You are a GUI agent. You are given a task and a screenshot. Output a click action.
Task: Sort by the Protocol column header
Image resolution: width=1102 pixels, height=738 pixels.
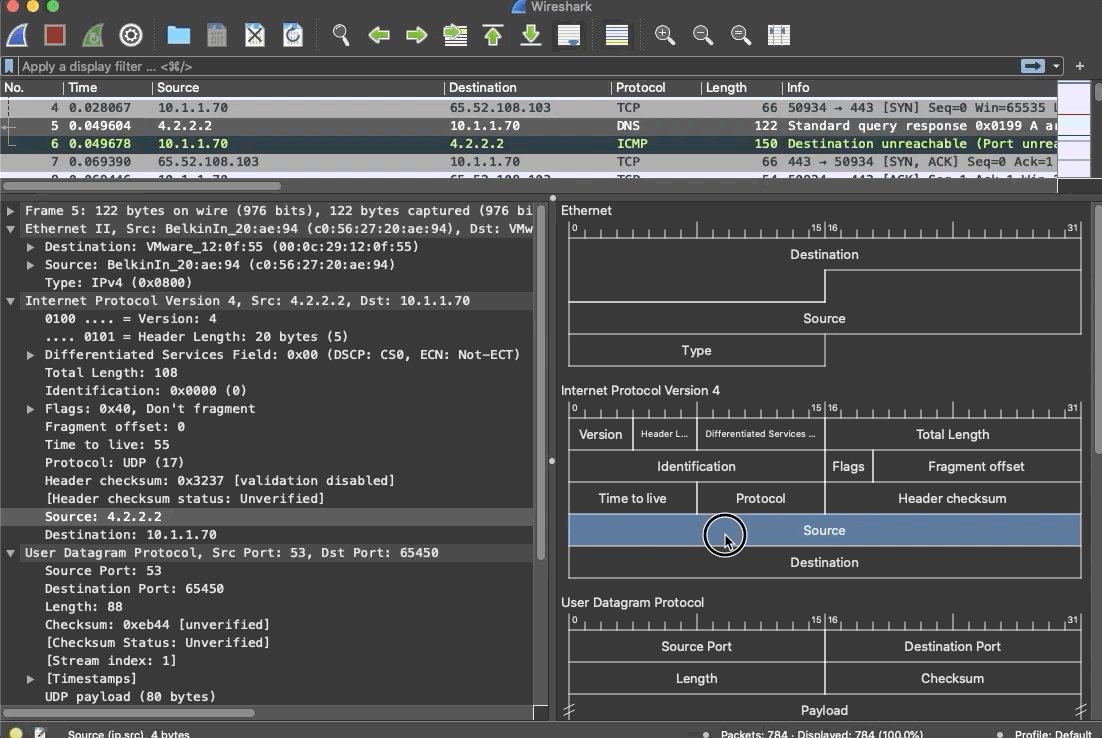coord(656,88)
